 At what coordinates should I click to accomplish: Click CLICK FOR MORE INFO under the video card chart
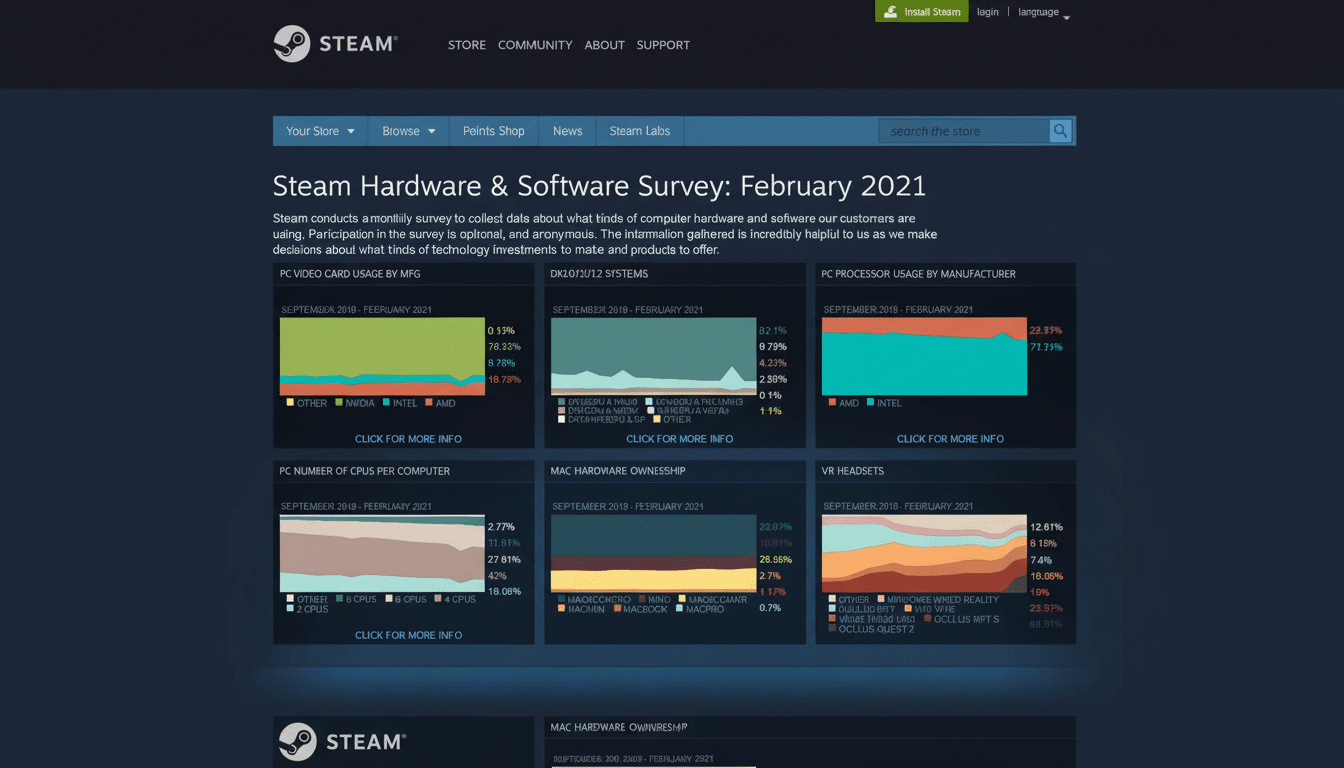pyautogui.click(x=408, y=438)
